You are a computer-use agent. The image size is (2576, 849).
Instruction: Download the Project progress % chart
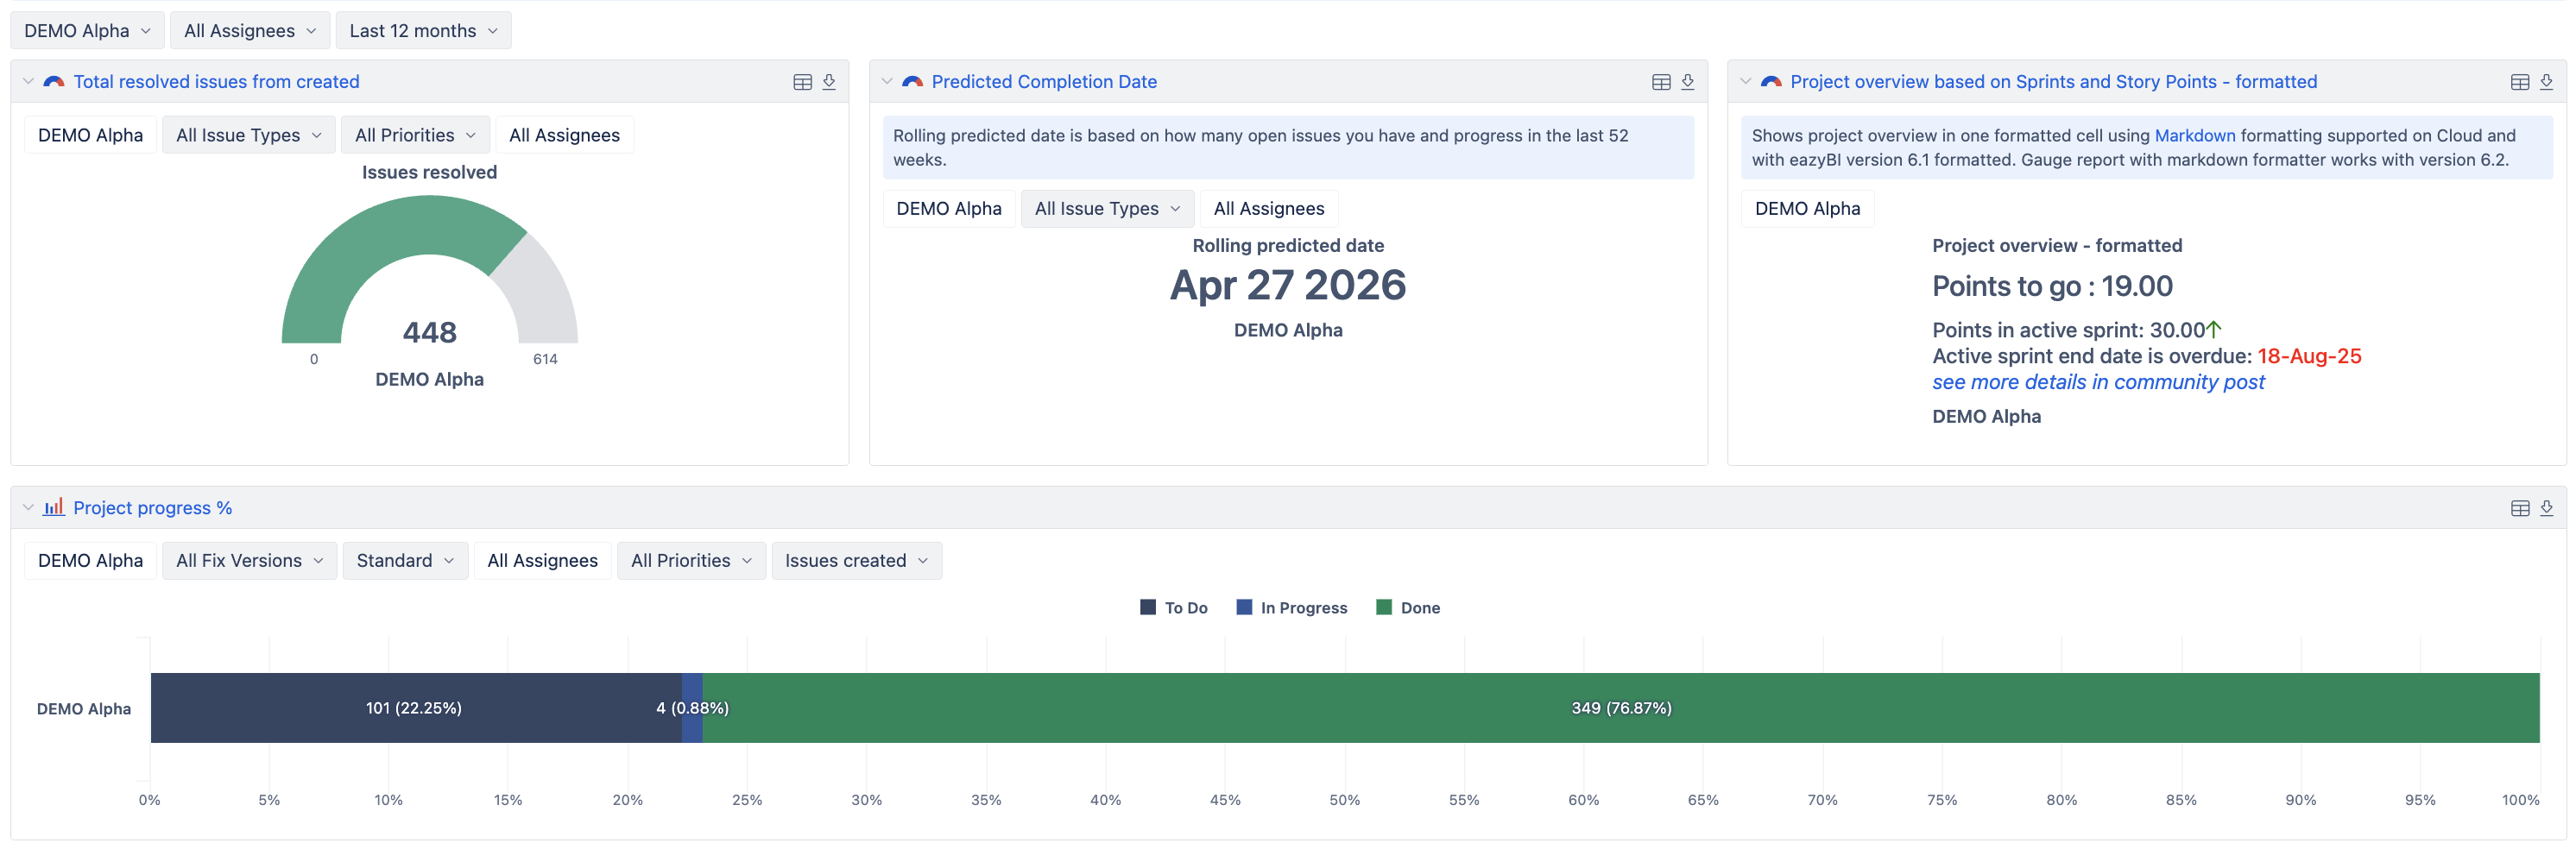coord(2547,508)
